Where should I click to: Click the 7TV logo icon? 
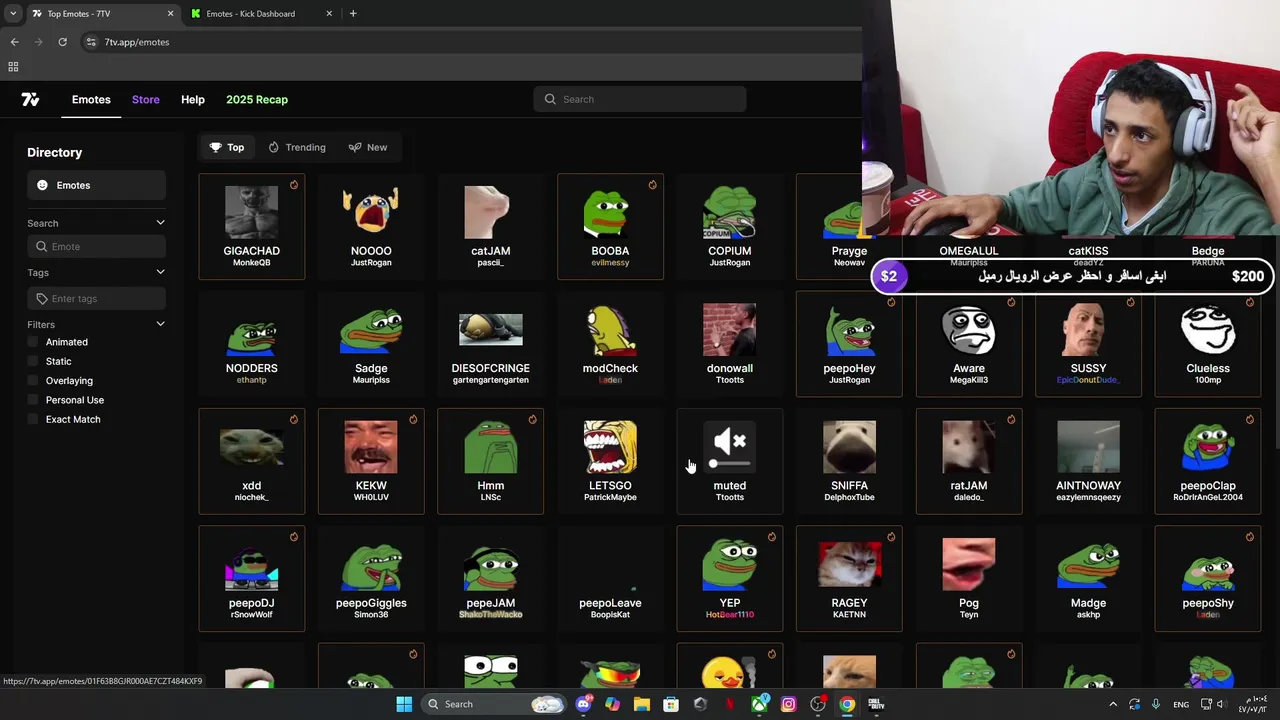pyautogui.click(x=30, y=99)
